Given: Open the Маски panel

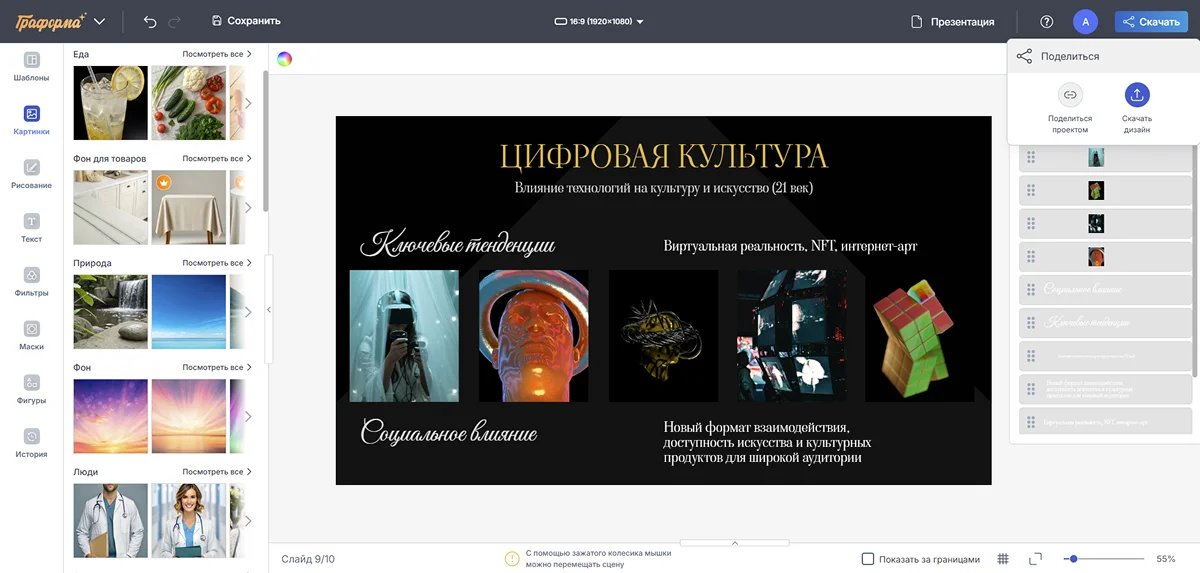Looking at the screenshot, I should click(31, 336).
